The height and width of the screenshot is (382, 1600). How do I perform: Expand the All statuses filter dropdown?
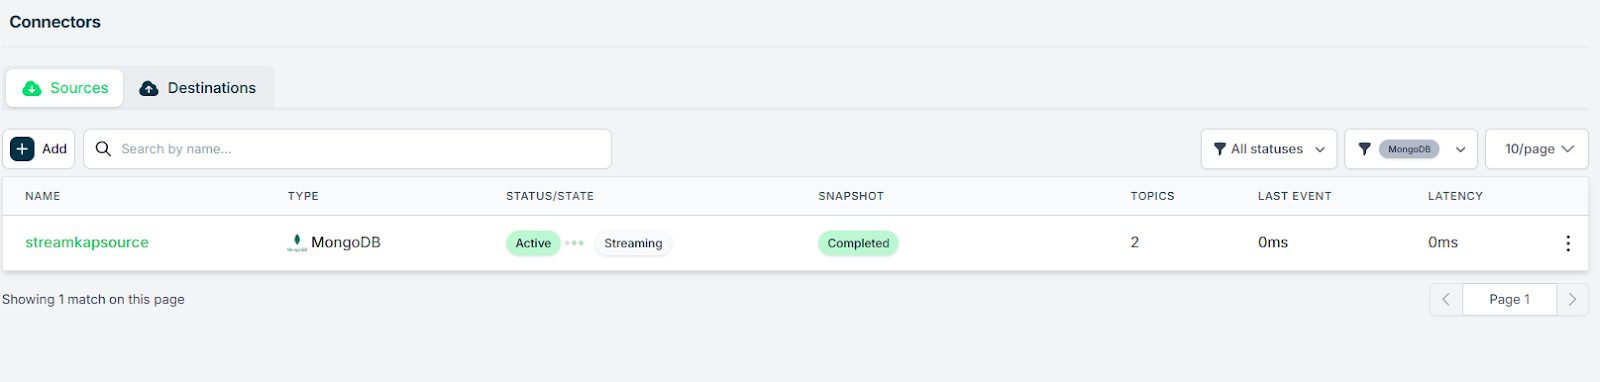1269,149
